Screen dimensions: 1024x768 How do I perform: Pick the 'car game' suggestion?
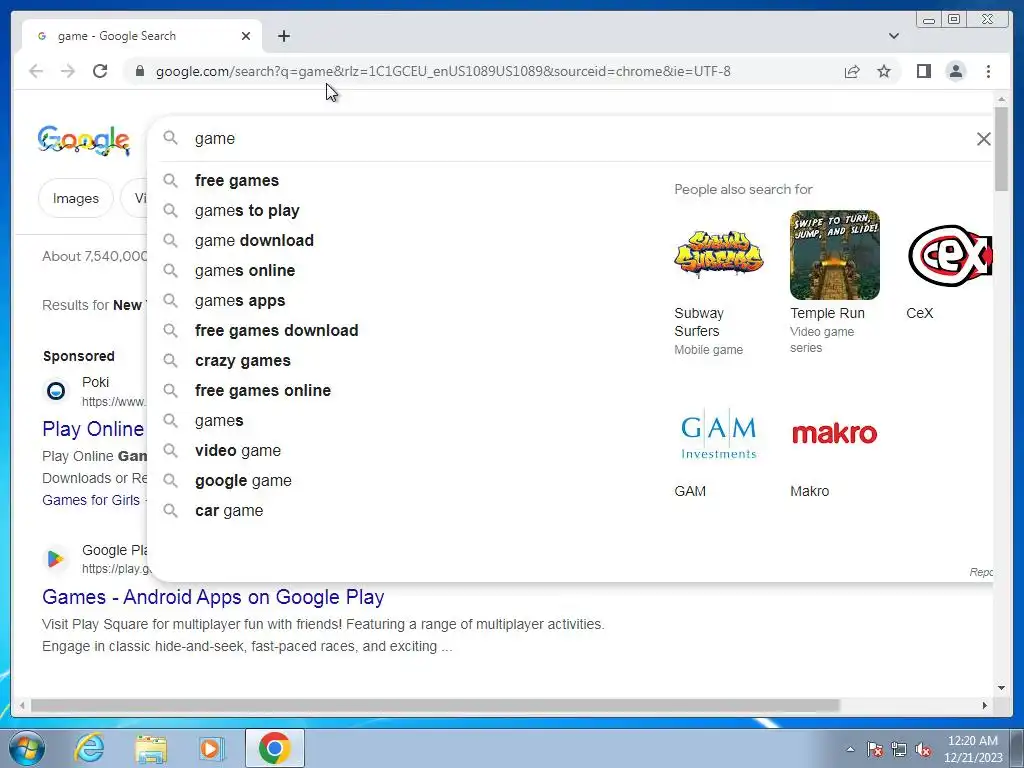tap(229, 511)
